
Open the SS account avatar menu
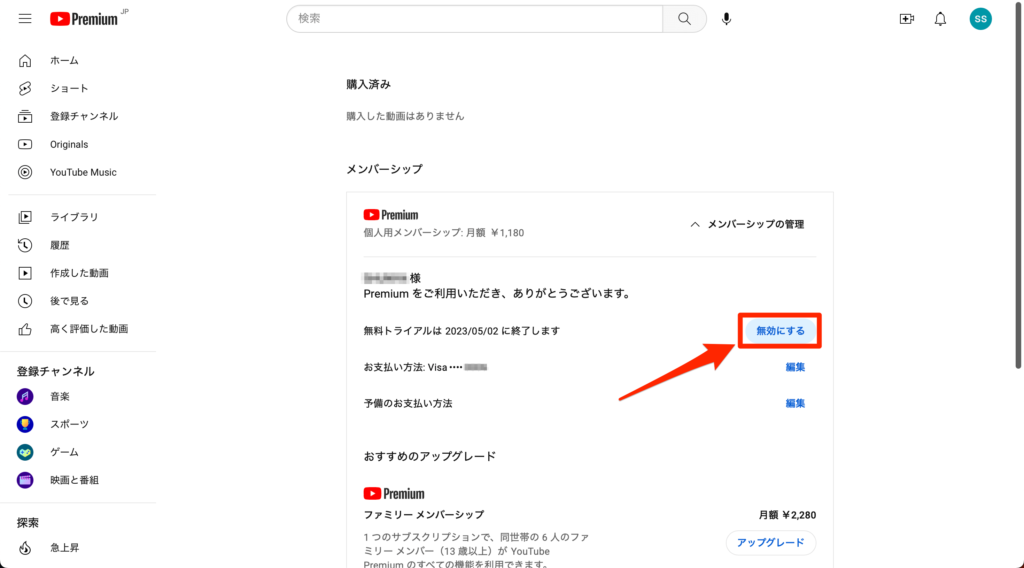980,19
